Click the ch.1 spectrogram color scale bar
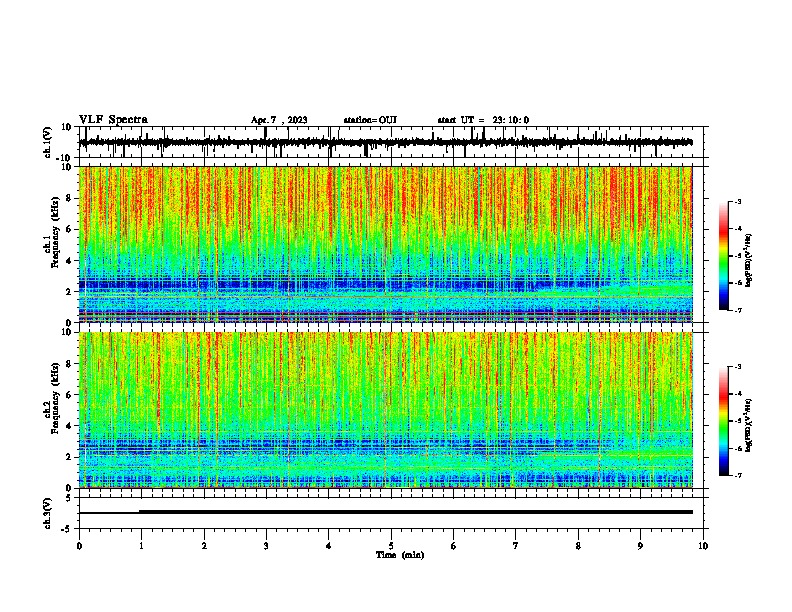Image resolution: width=792 pixels, height=612 pixels. point(723,256)
